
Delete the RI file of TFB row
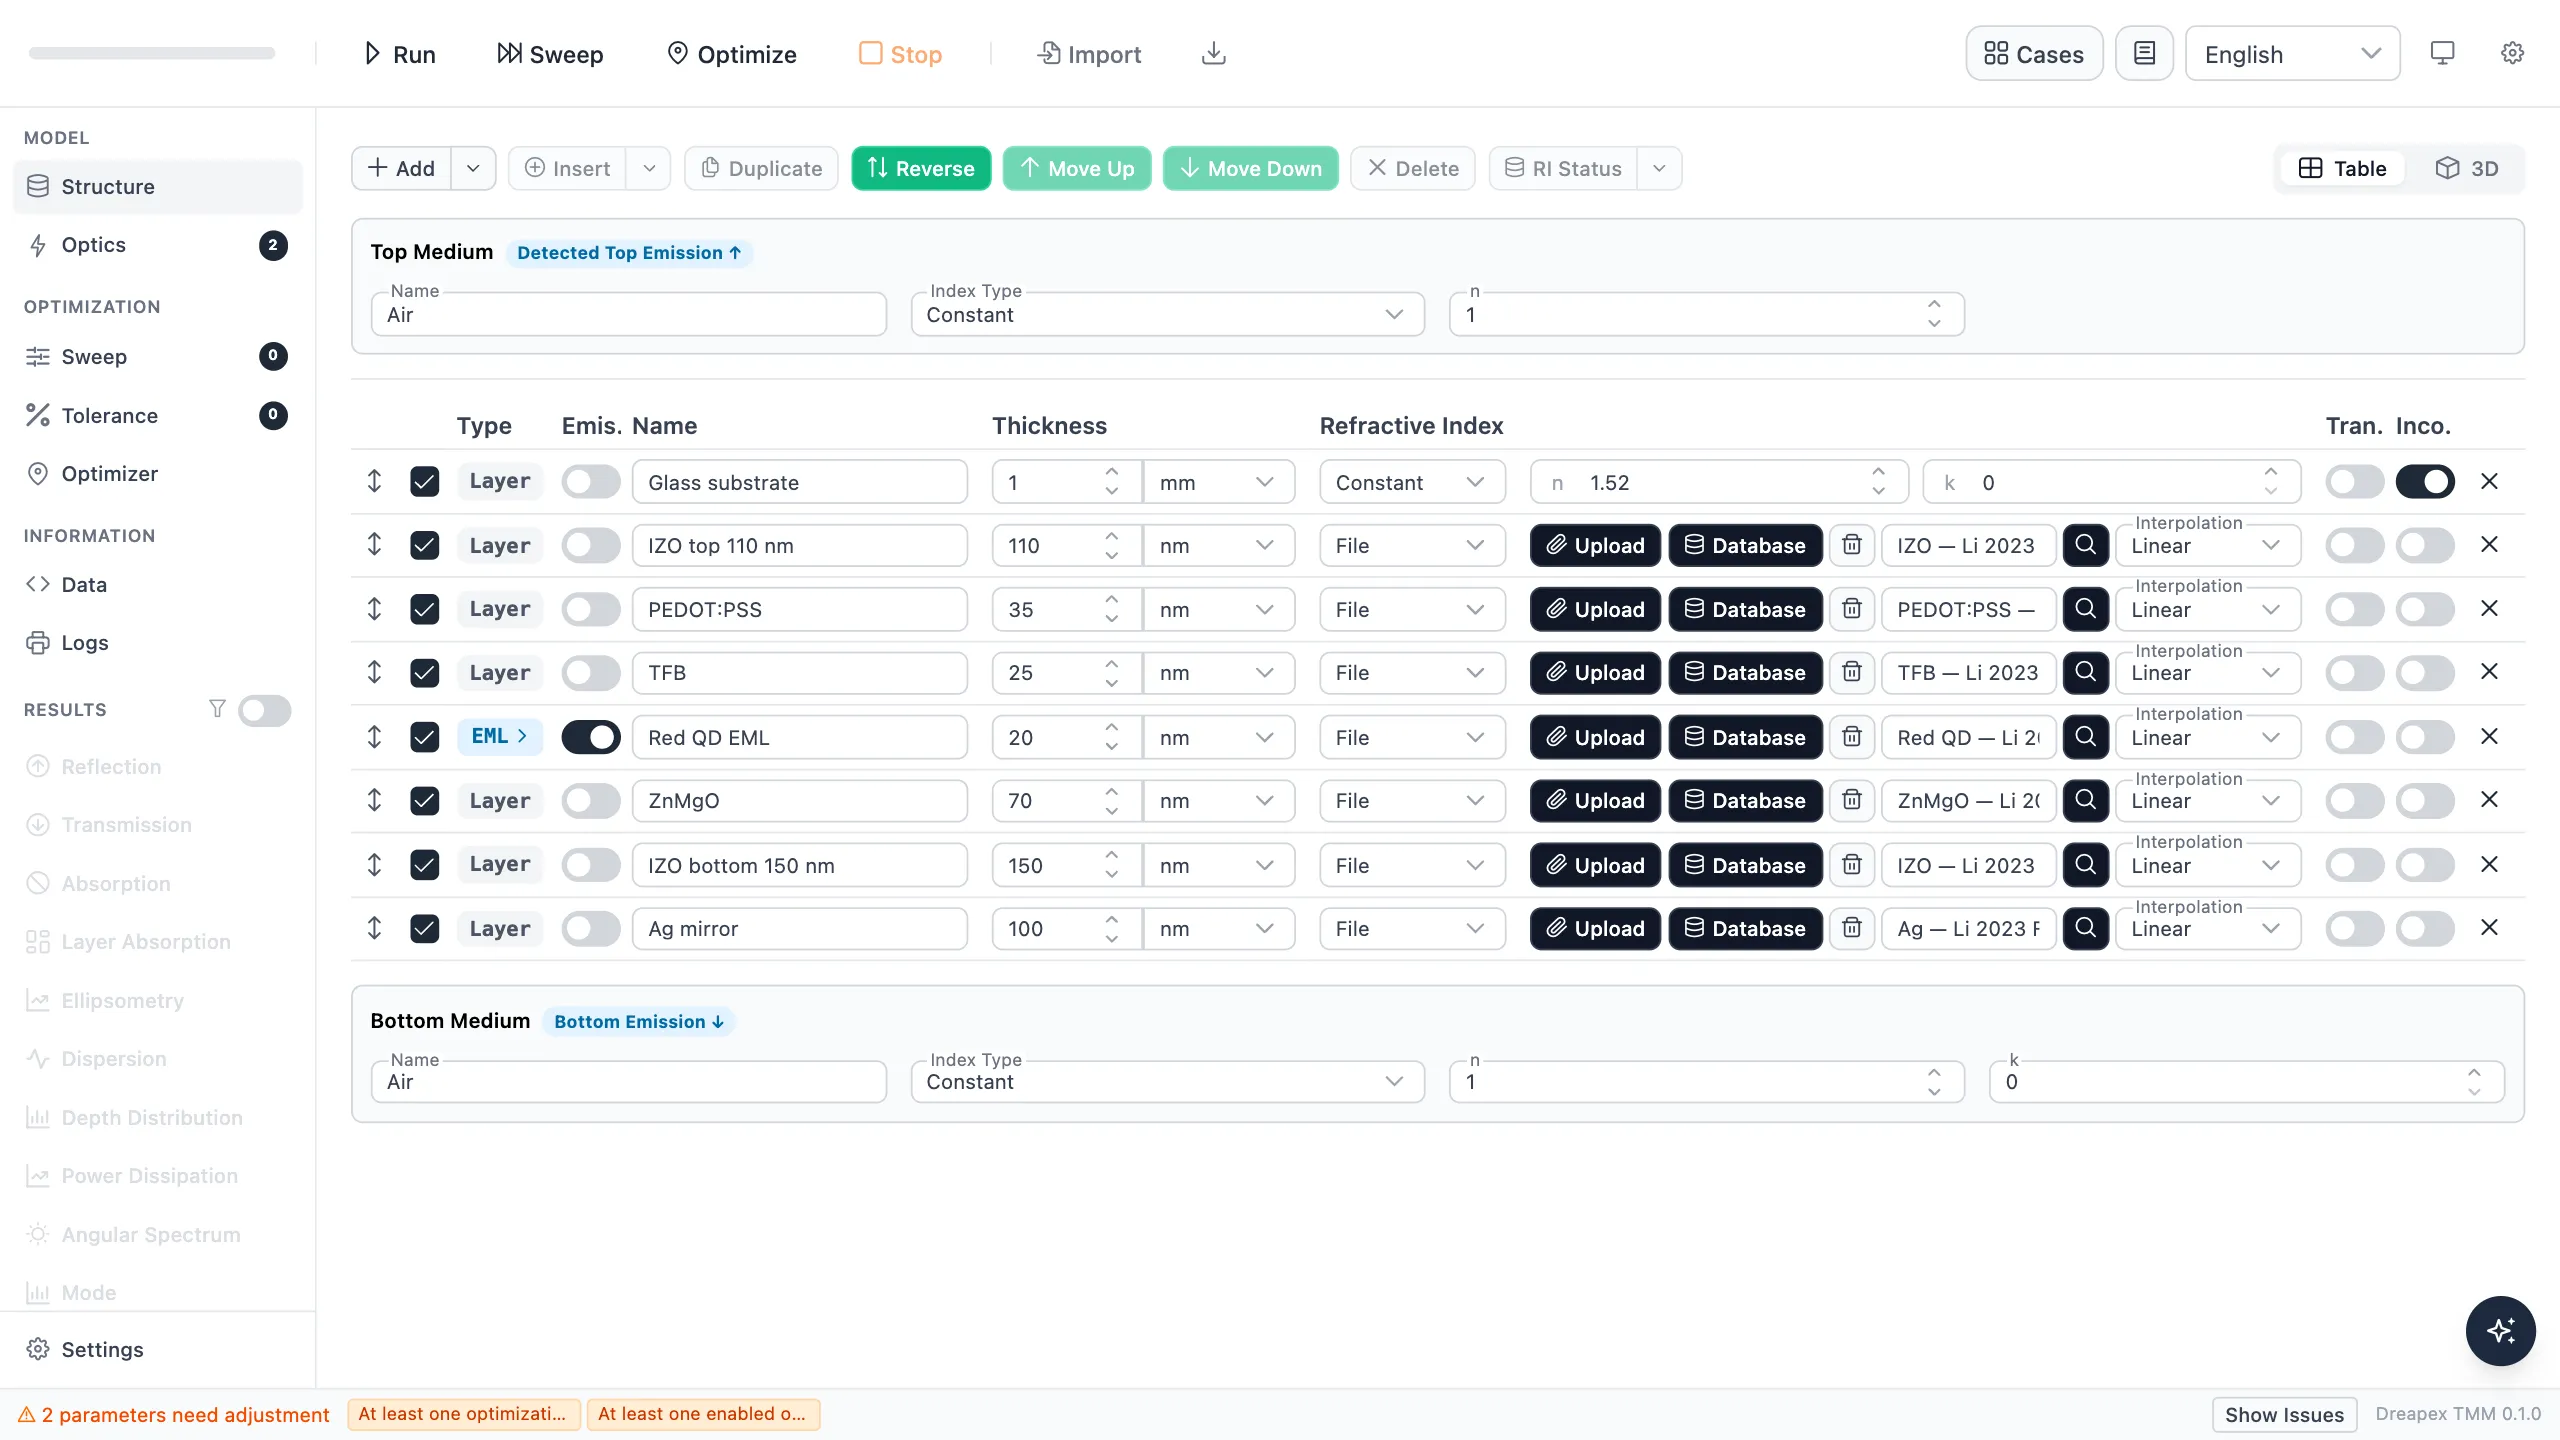1852,673
